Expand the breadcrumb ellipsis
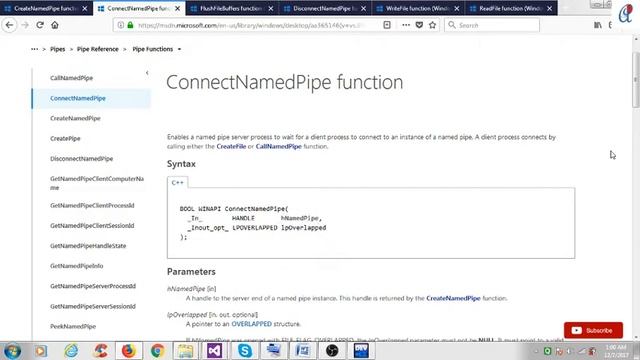The width and height of the screenshot is (640, 360). [x=35, y=49]
